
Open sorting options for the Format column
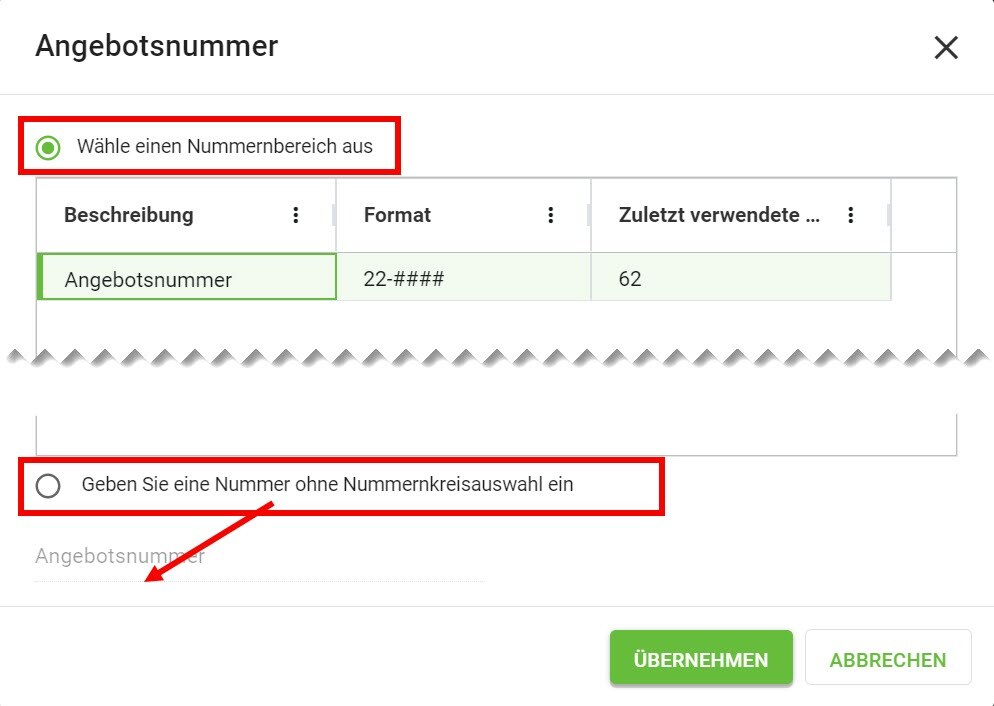[x=551, y=215]
